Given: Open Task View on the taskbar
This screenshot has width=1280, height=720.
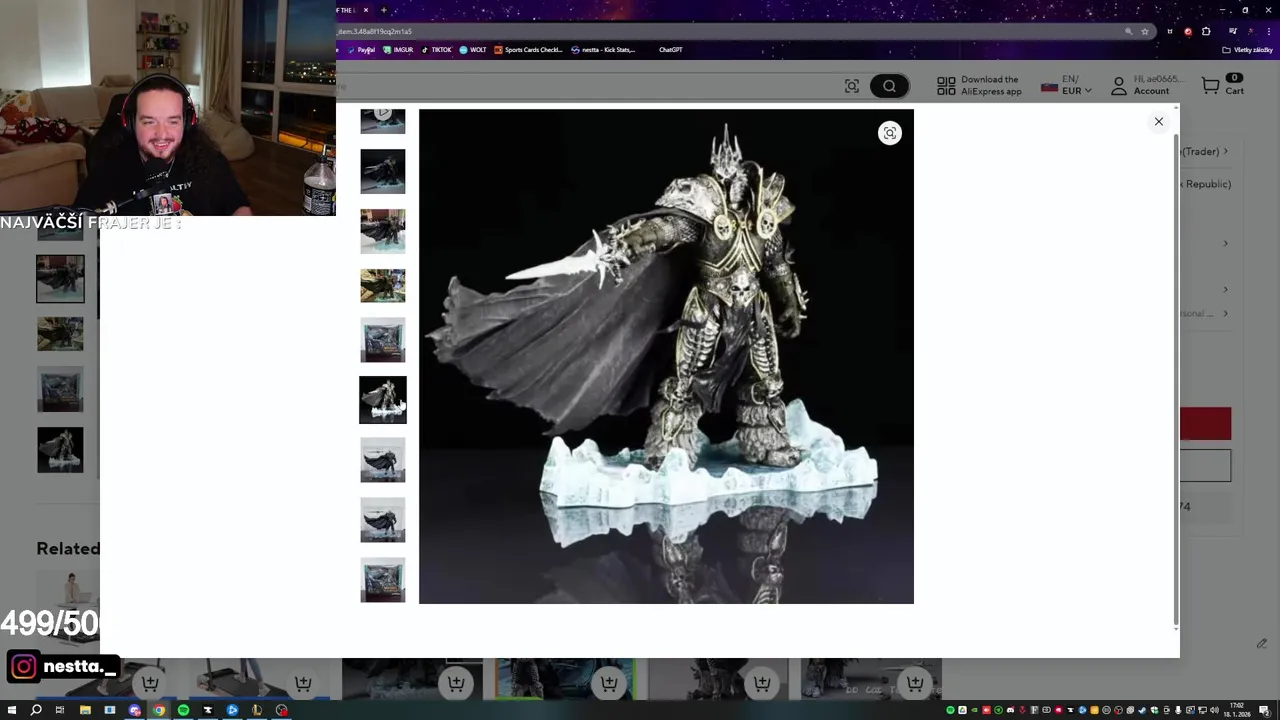Looking at the screenshot, I should click(x=60, y=710).
